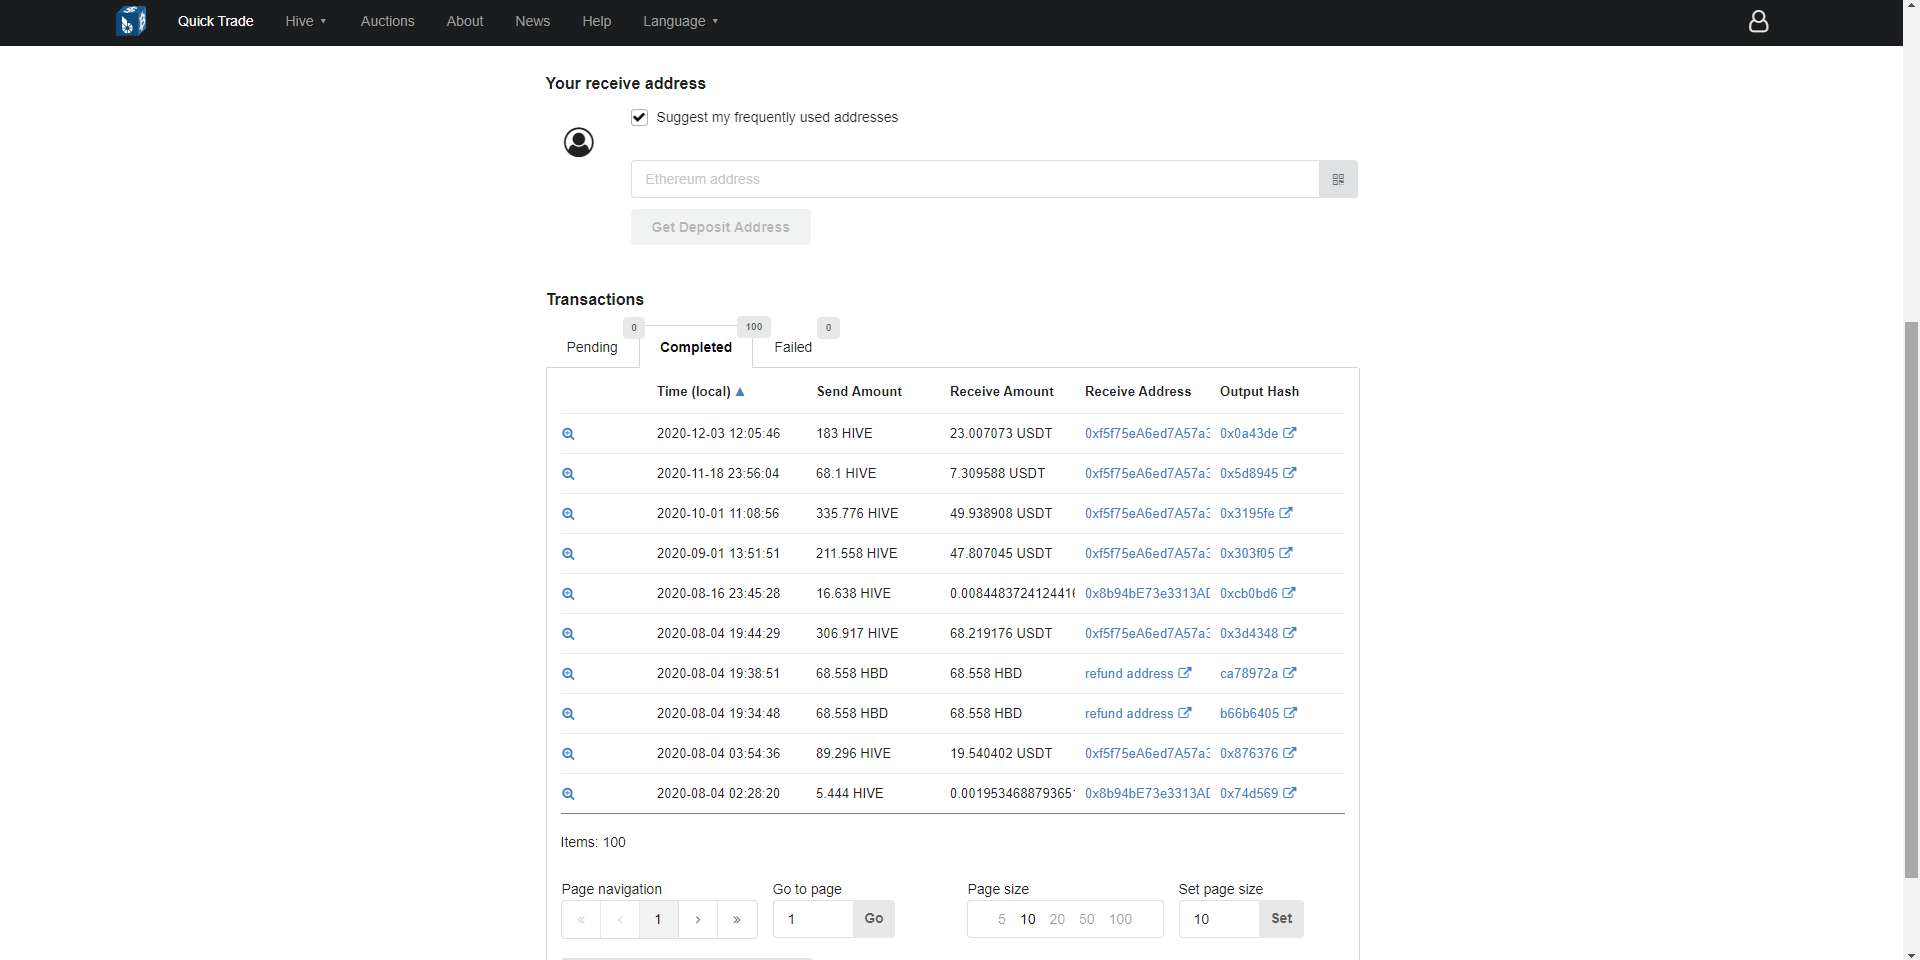Open the user account profile icon

[x=1758, y=21]
